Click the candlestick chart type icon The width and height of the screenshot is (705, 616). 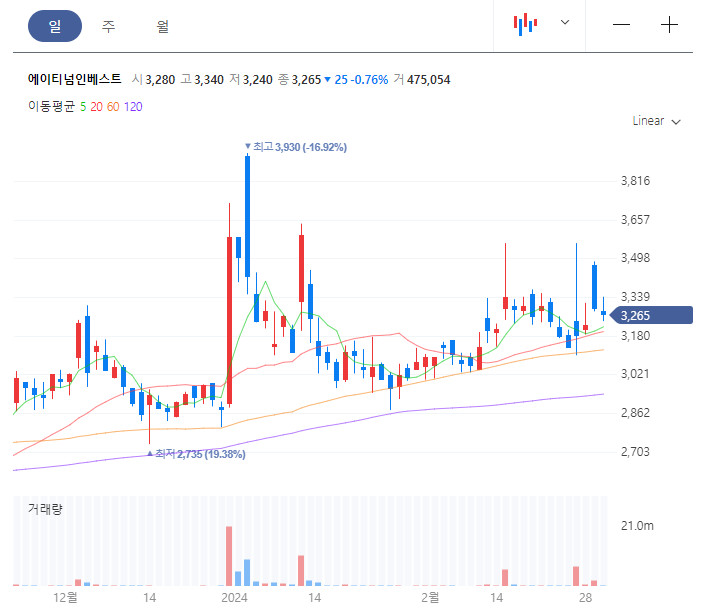click(x=525, y=24)
